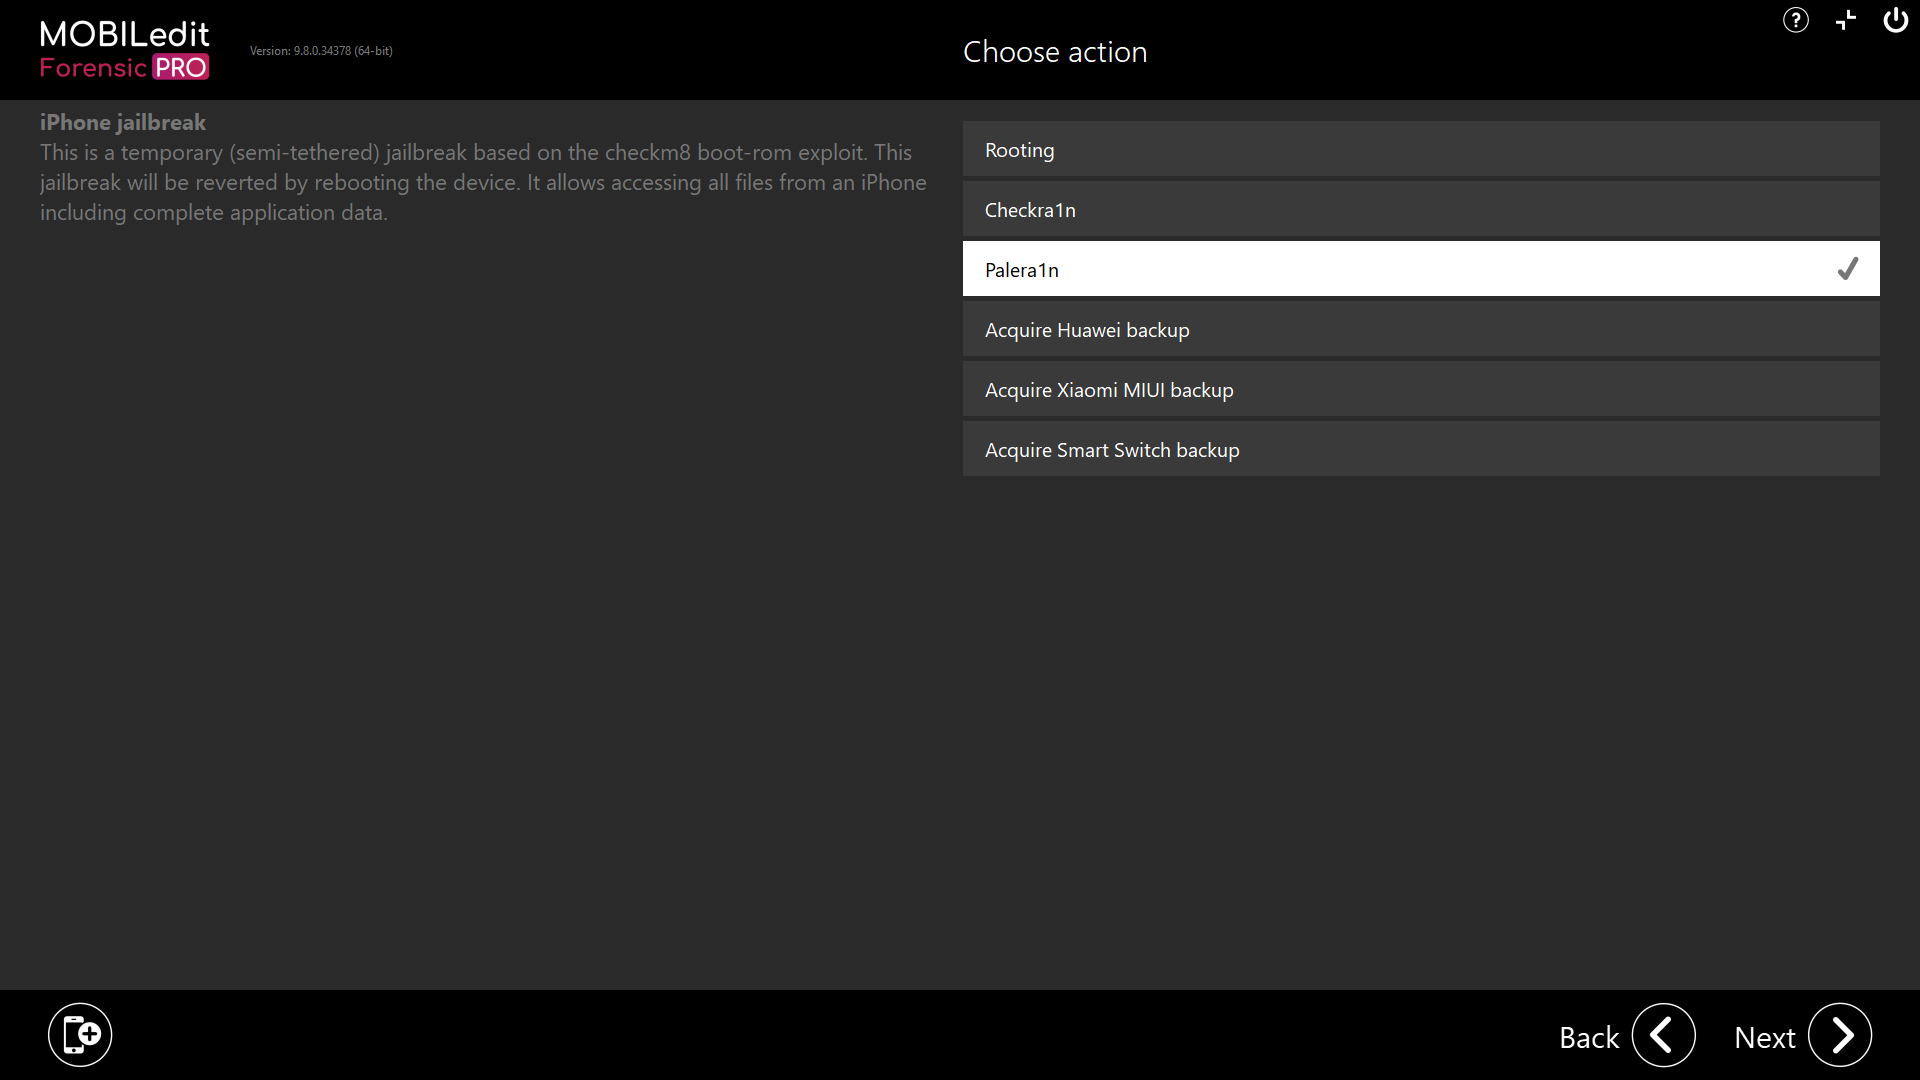
Task: Choose Acquire Huawei backup
Action: (x=1421, y=329)
